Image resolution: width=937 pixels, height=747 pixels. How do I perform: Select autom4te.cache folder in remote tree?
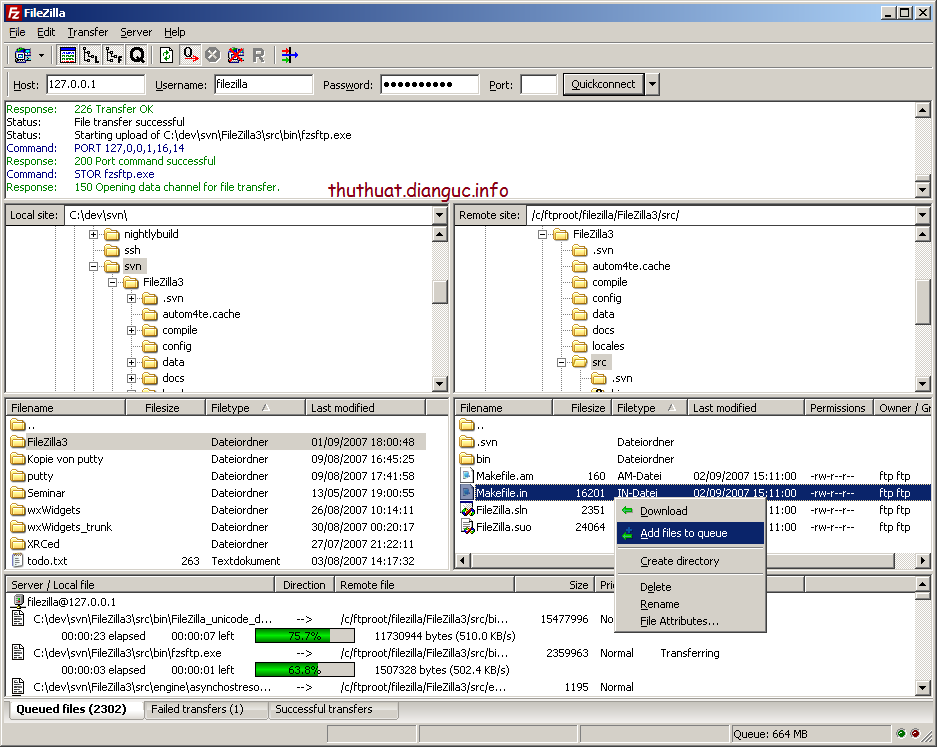(x=631, y=267)
